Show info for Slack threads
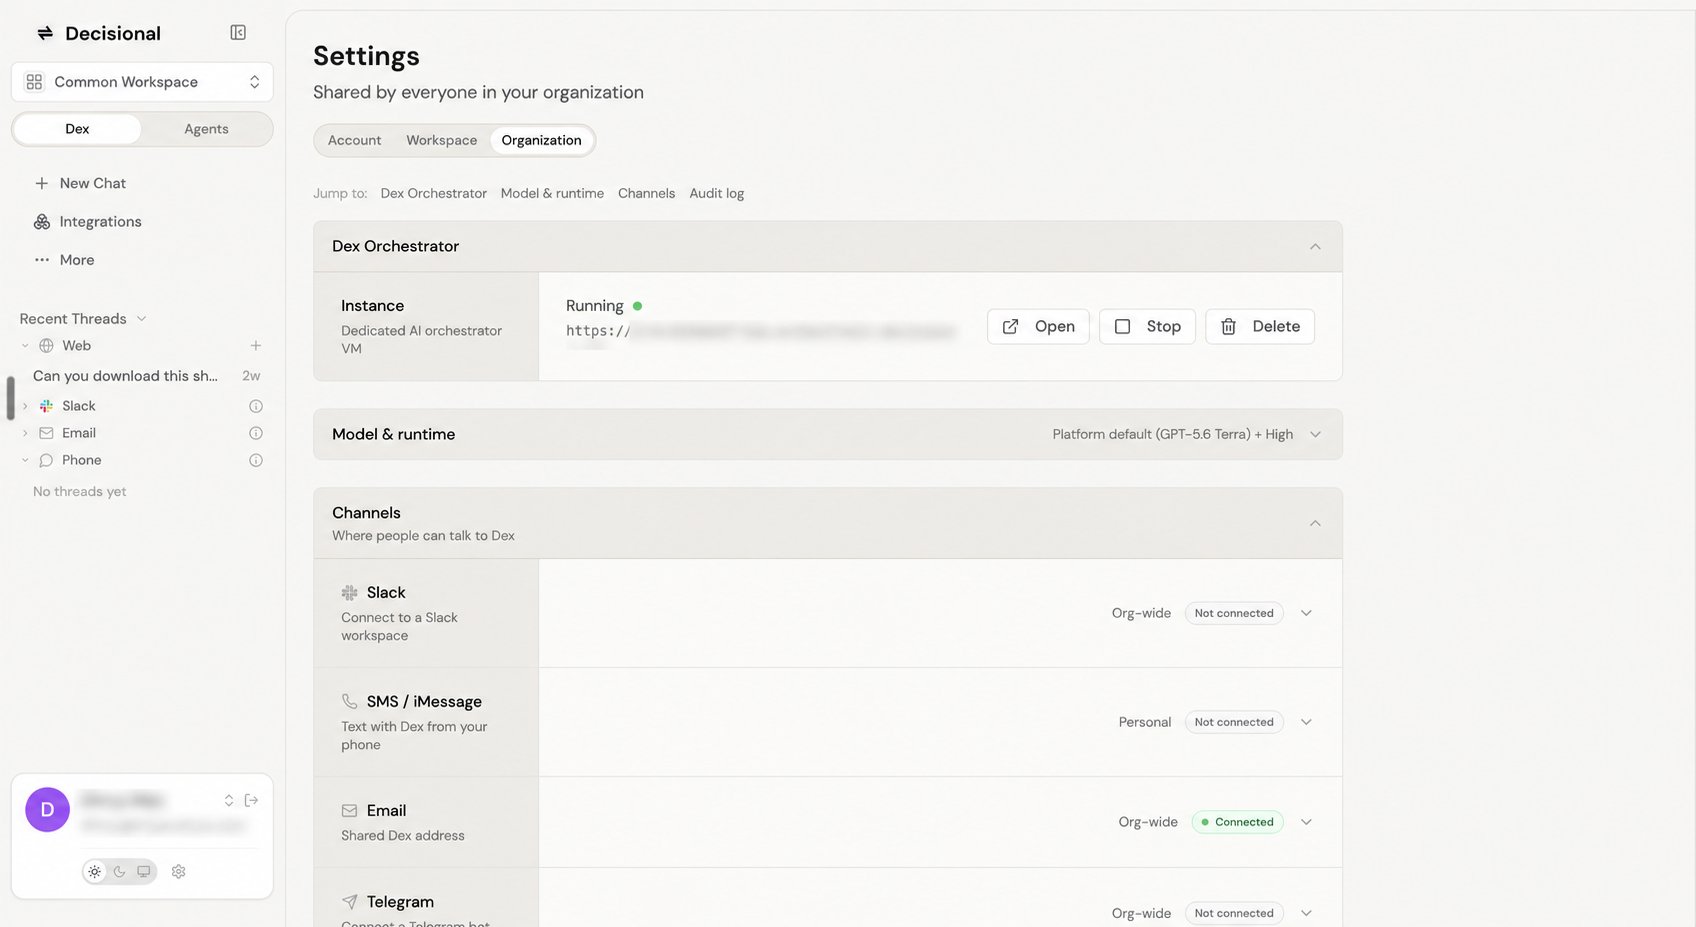The image size is (1696, 927). [256, 406]
